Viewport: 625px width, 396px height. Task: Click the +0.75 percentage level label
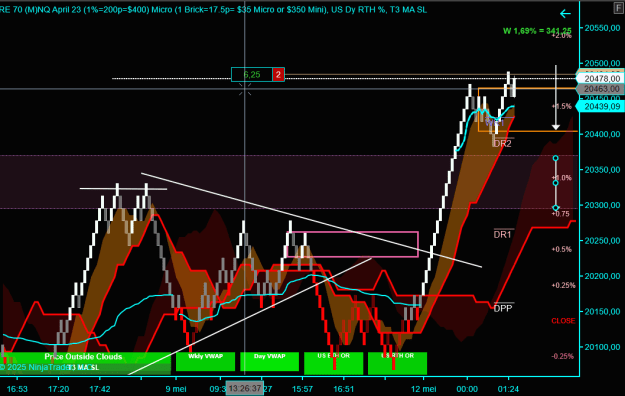(560, 214)
